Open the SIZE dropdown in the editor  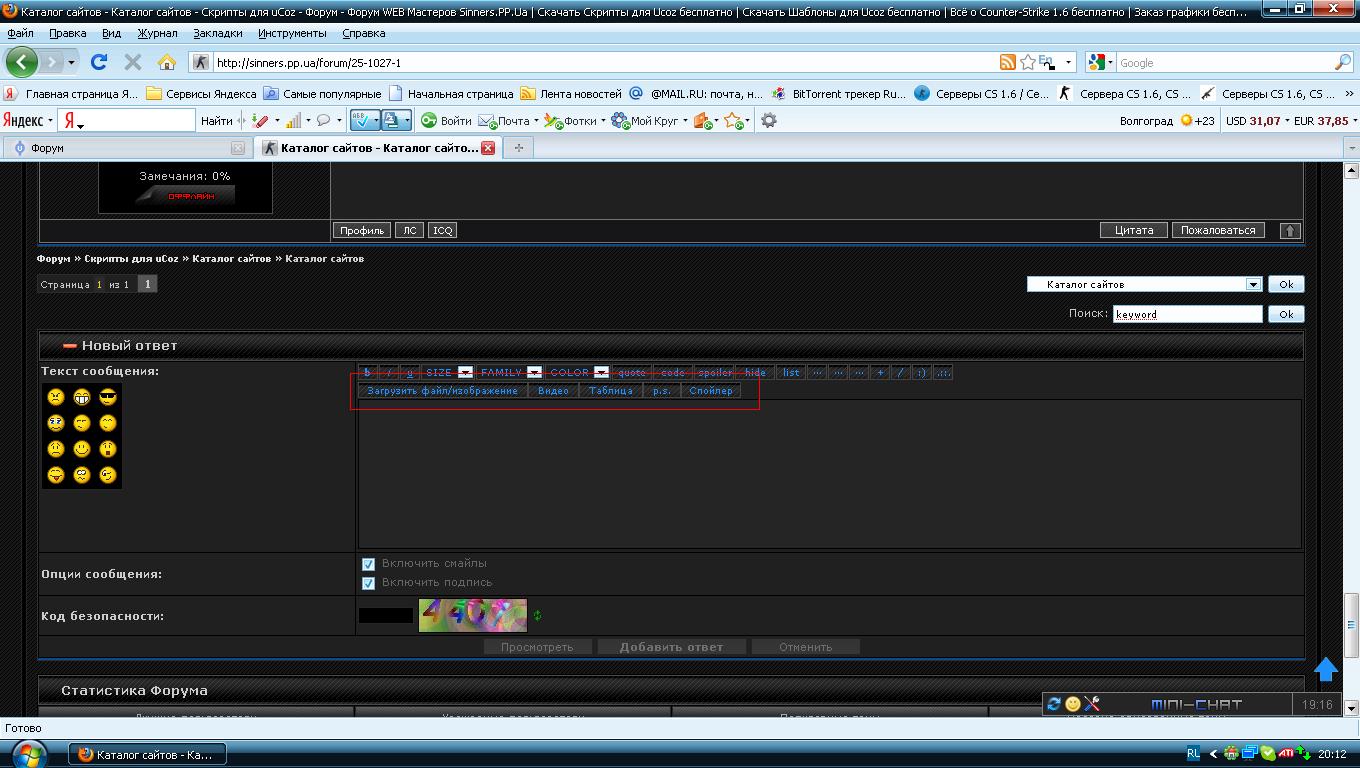465,372
